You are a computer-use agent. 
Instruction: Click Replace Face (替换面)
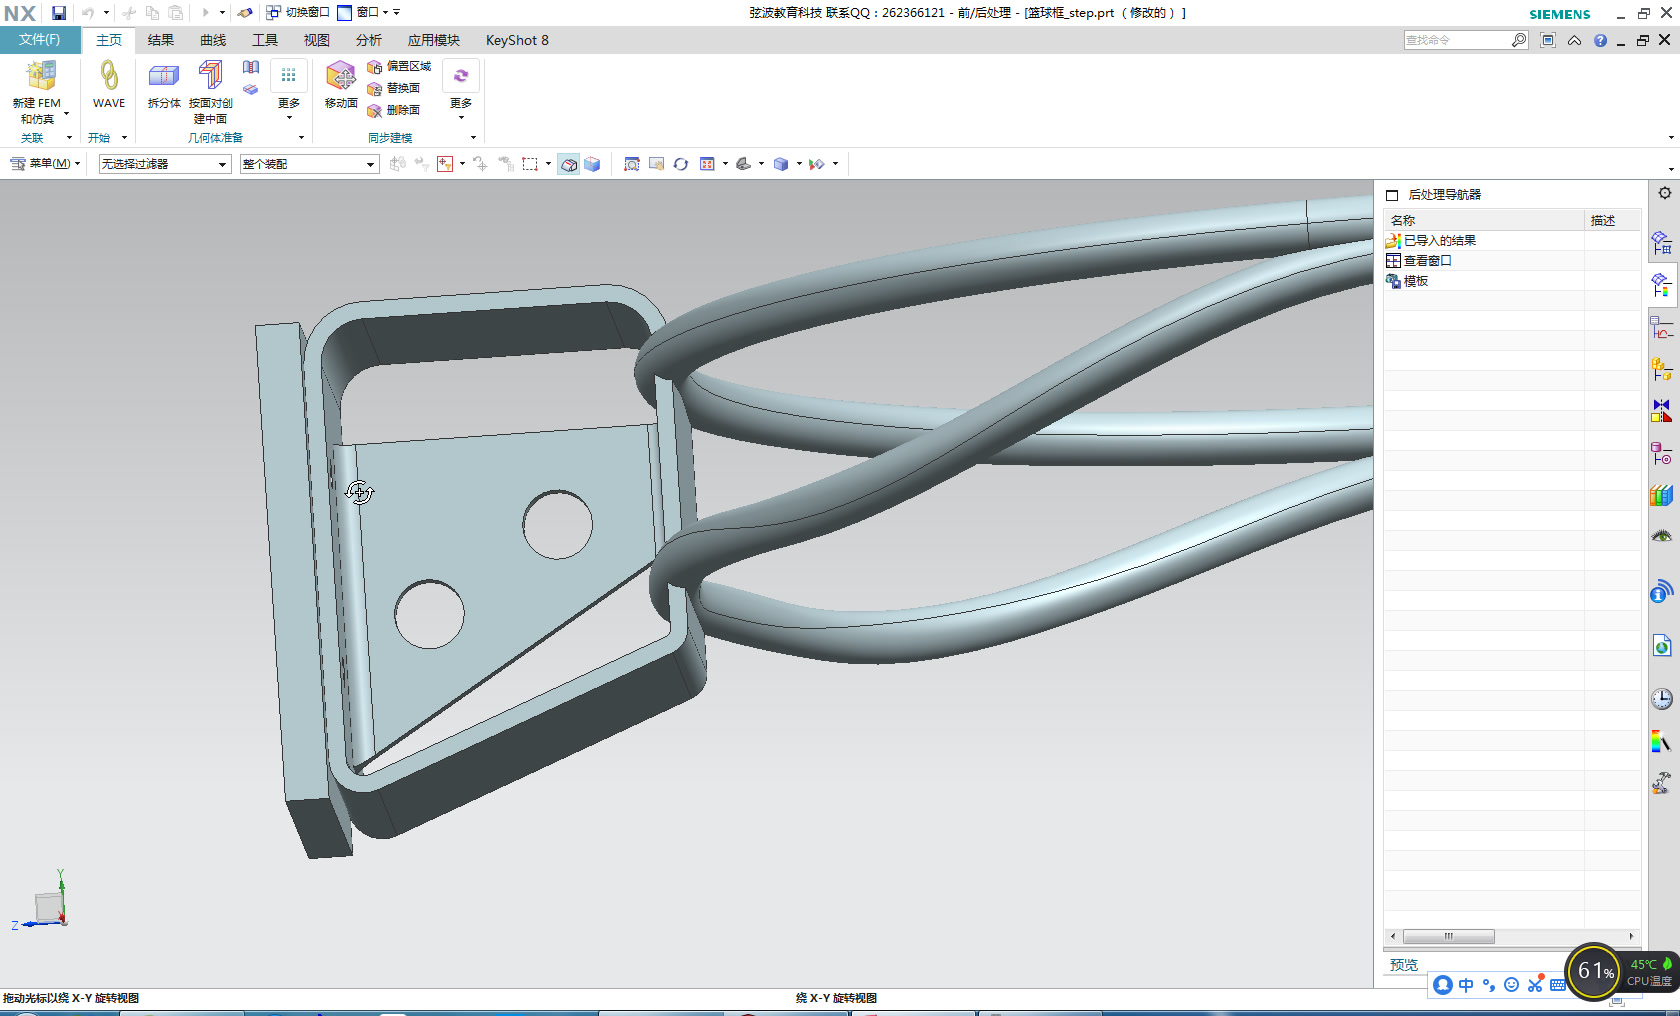click(393, 88)
